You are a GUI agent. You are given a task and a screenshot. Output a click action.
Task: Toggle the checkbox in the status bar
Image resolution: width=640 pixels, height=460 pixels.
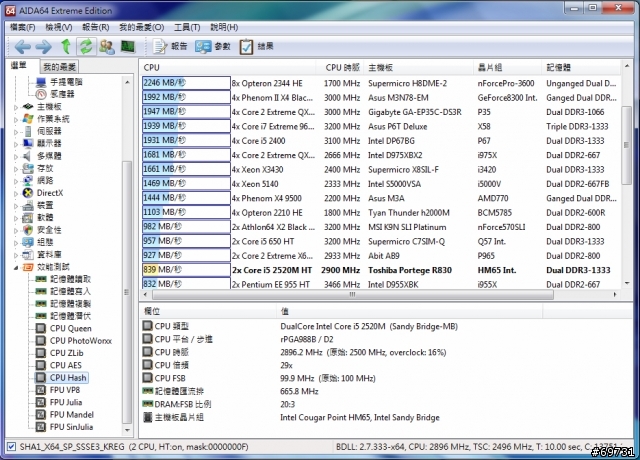tap(11, 447)
